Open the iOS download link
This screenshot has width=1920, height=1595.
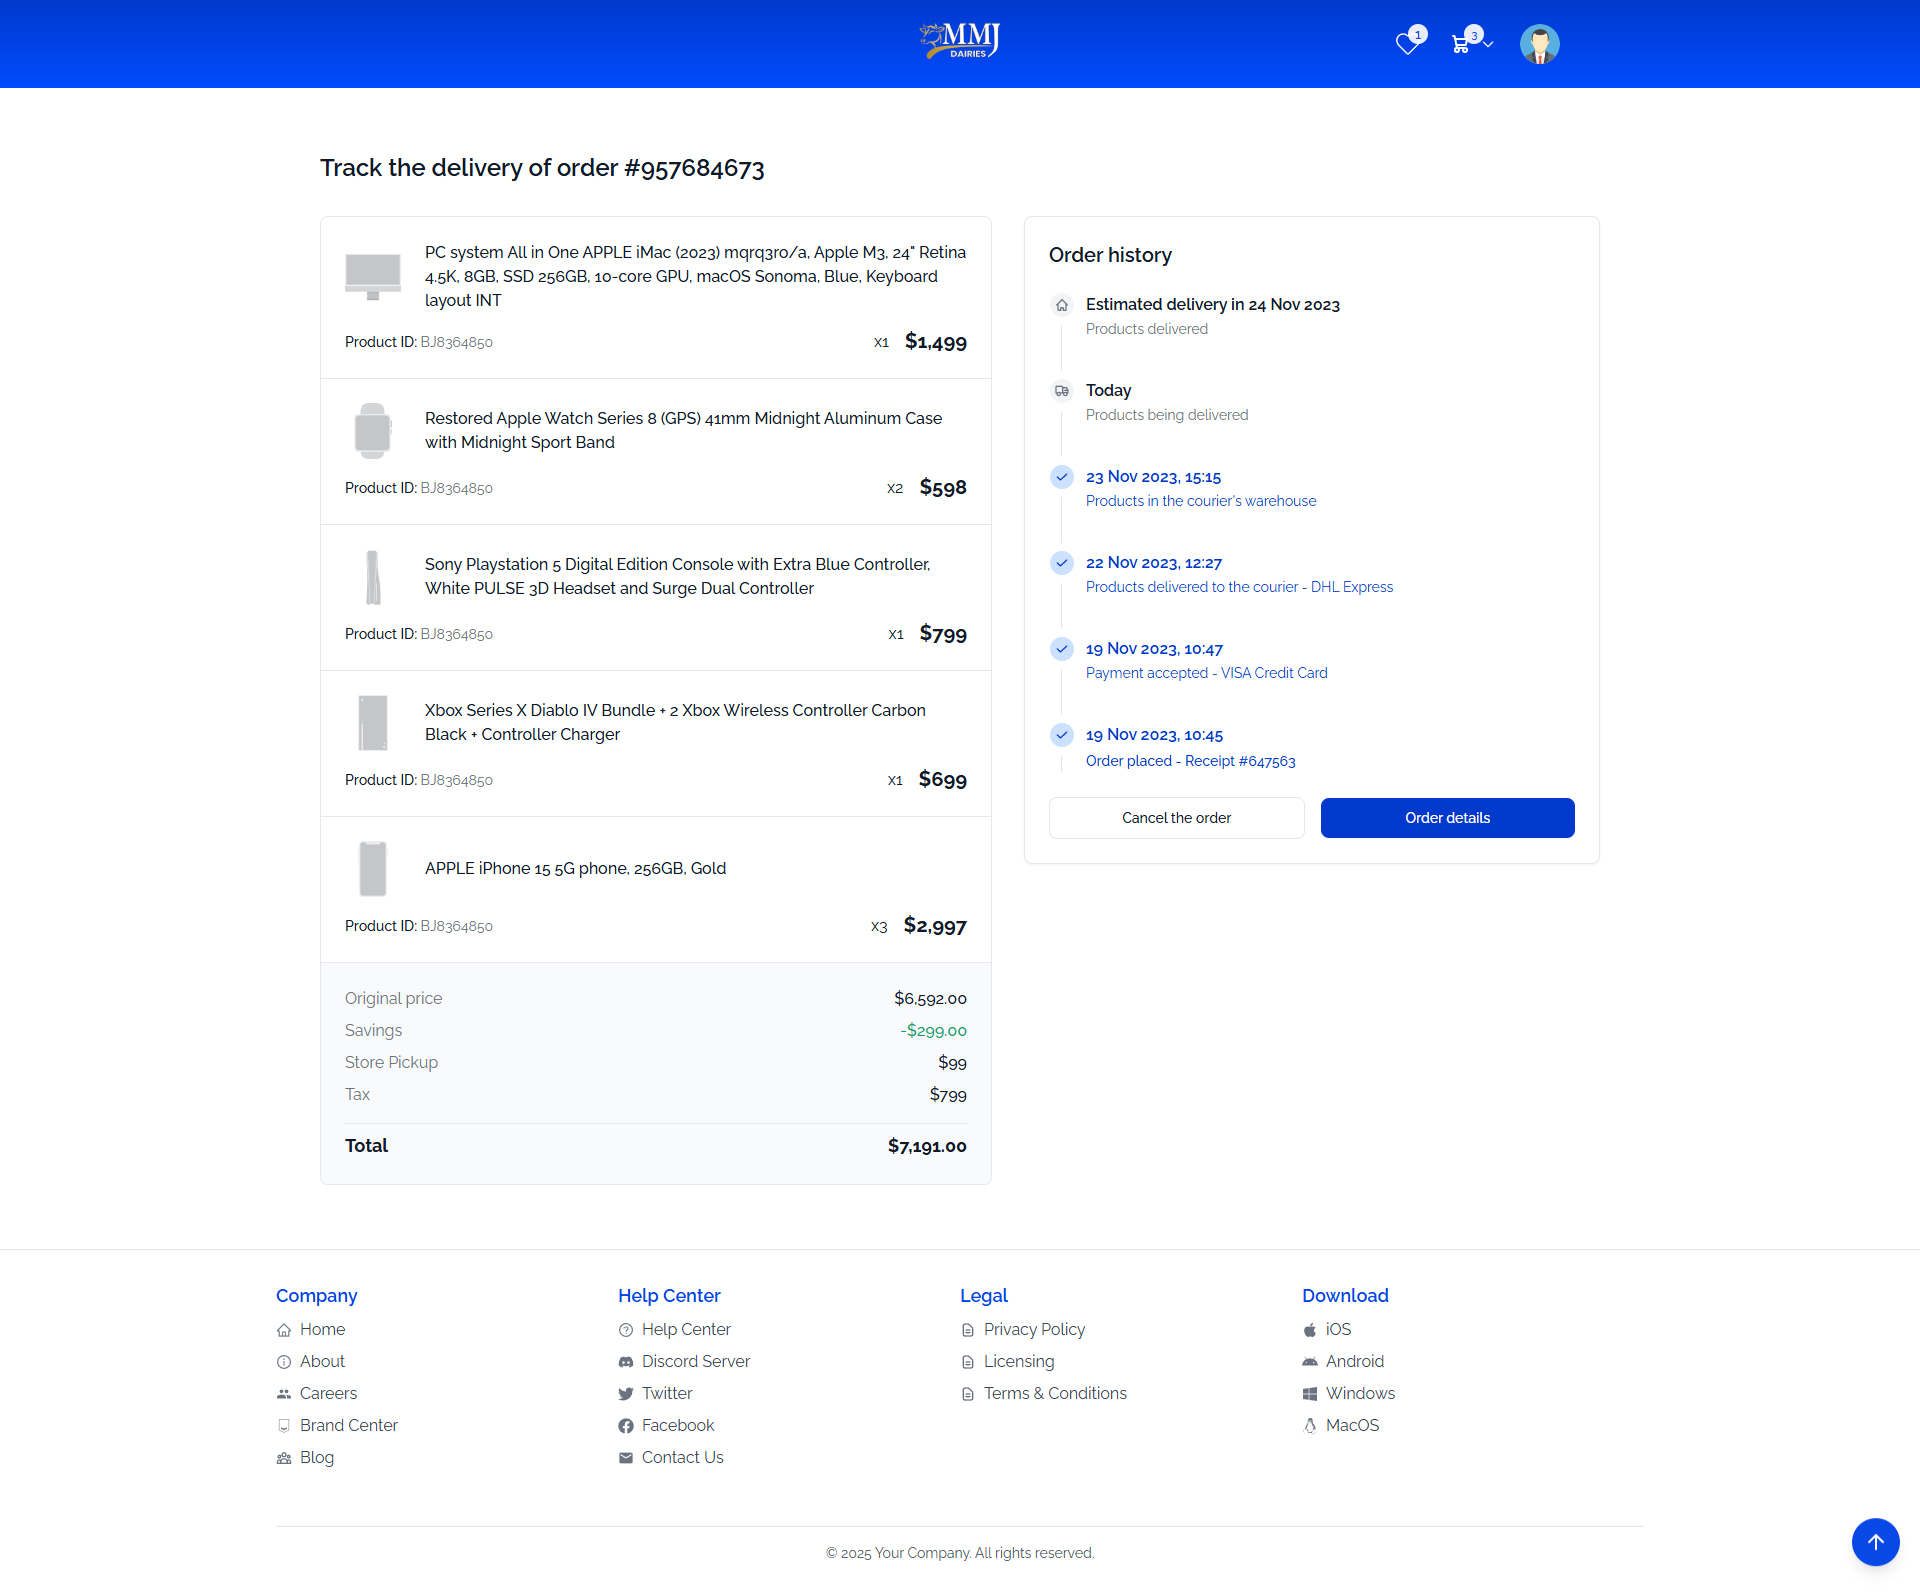pyautogui.click(x=1338, y=1329)
